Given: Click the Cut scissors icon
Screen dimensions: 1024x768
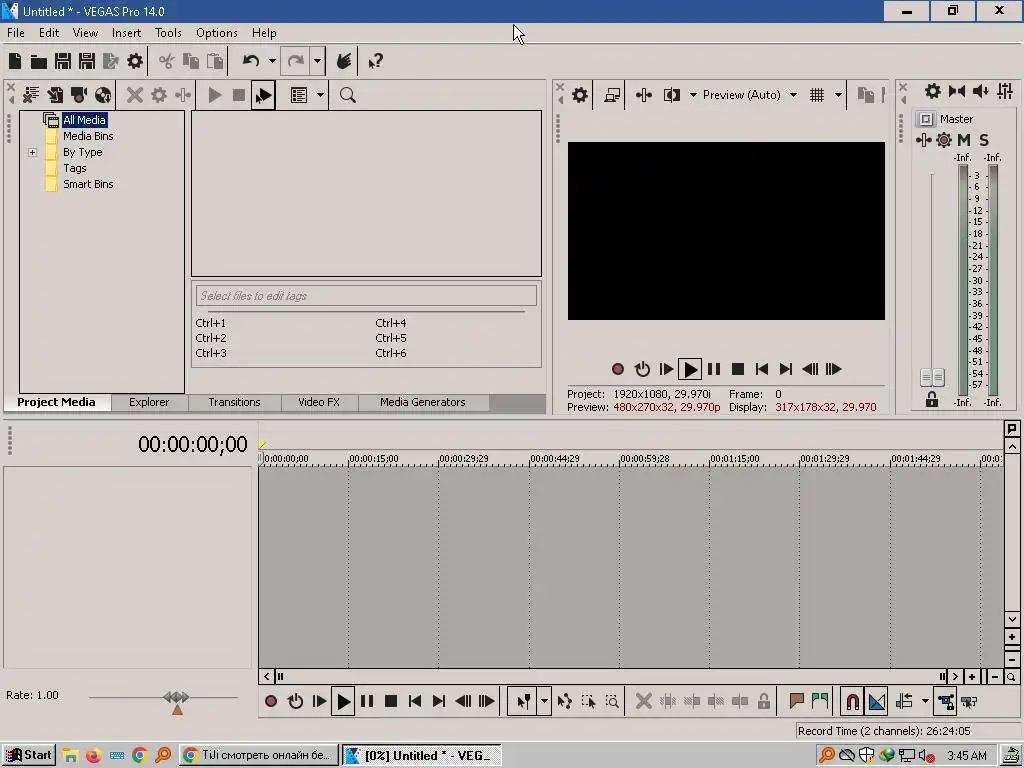Looking at the screenshot, I should [167, 61].
